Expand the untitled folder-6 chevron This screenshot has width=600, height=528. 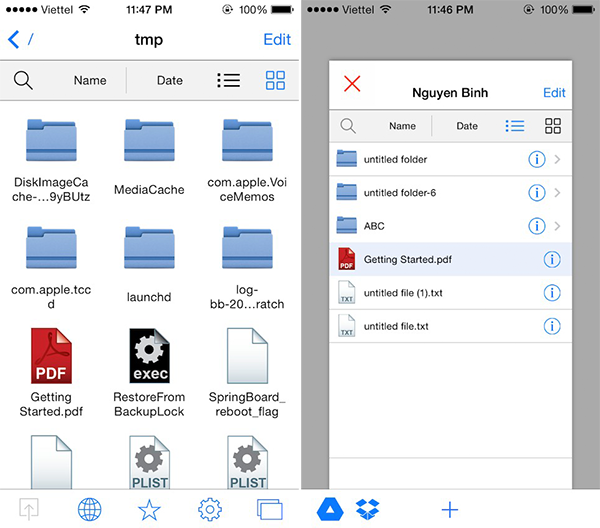point(558,193)
